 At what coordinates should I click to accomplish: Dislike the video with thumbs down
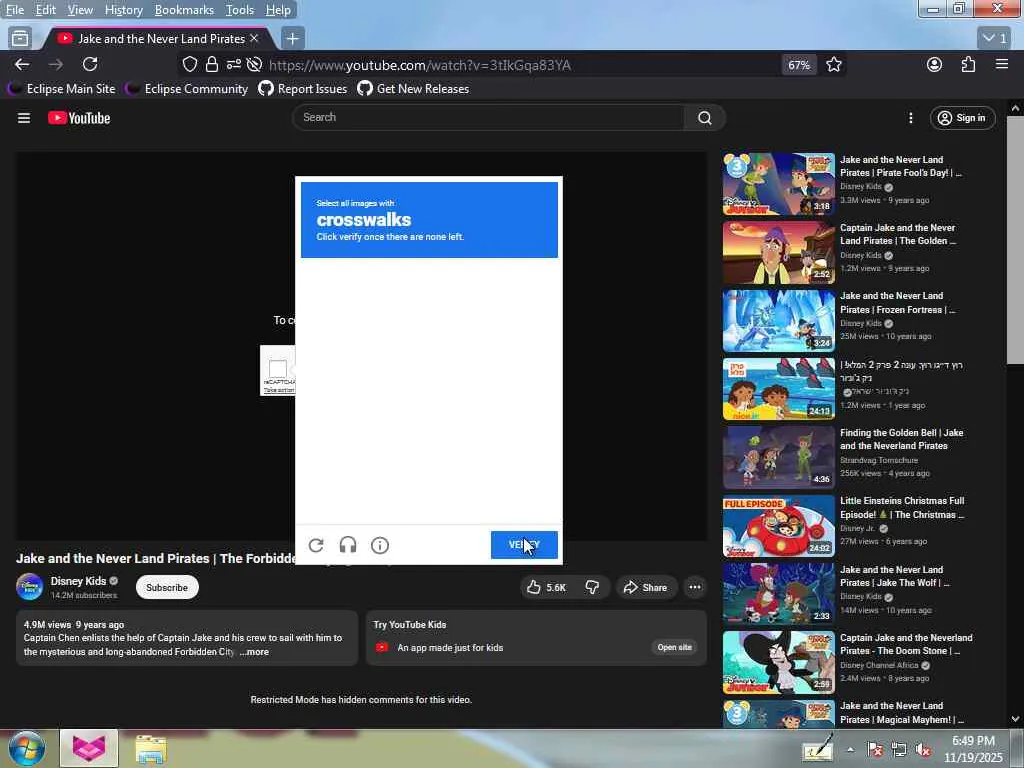click(x=592, y=587)
